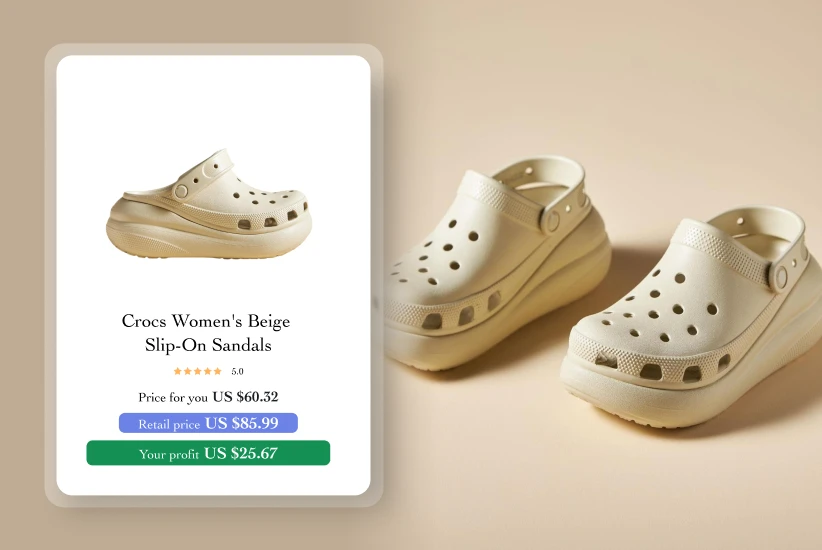822x550 pixels.
Task: Click the US $60.32 price
Action: click(x=245, y=396)
